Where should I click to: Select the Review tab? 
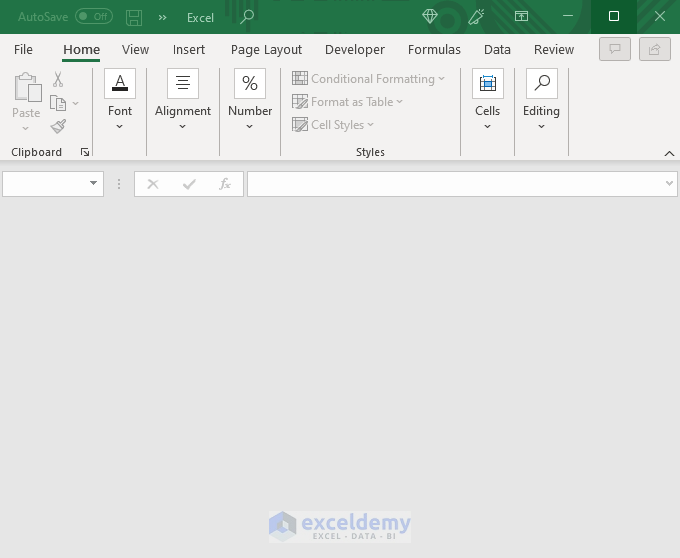click(x=554, y=49)
